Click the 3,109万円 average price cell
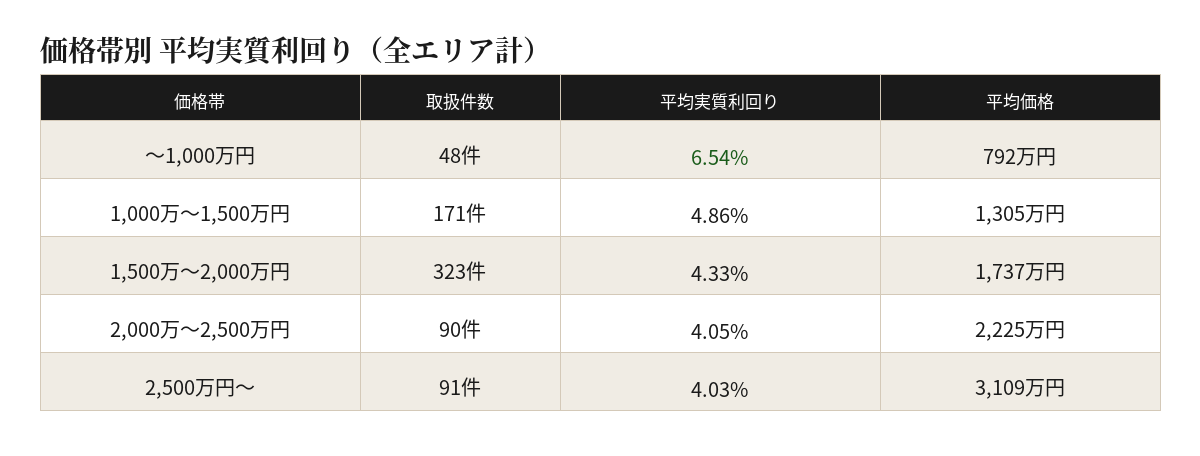This screenshot has width=1200, height=456. [1020, 388]
